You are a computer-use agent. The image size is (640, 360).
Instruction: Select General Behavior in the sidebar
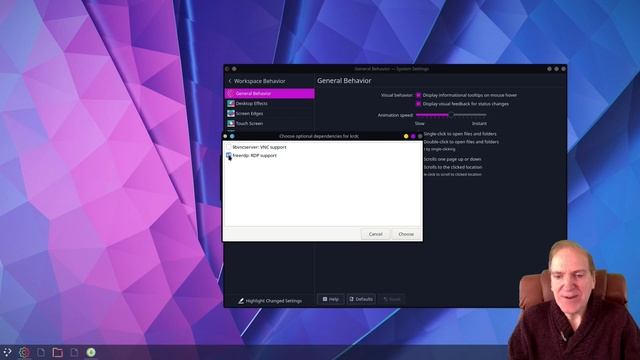(270, 93)
